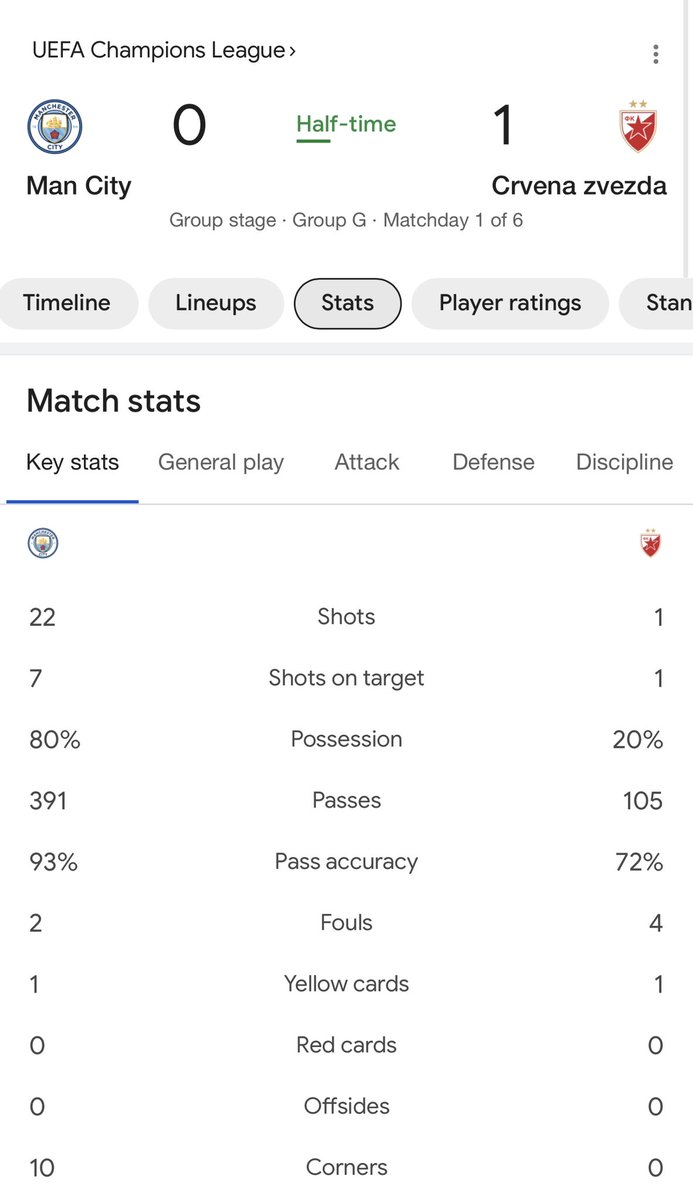Open the Lineups tab
Screen dimensions: 693x1200
point(216,303)
